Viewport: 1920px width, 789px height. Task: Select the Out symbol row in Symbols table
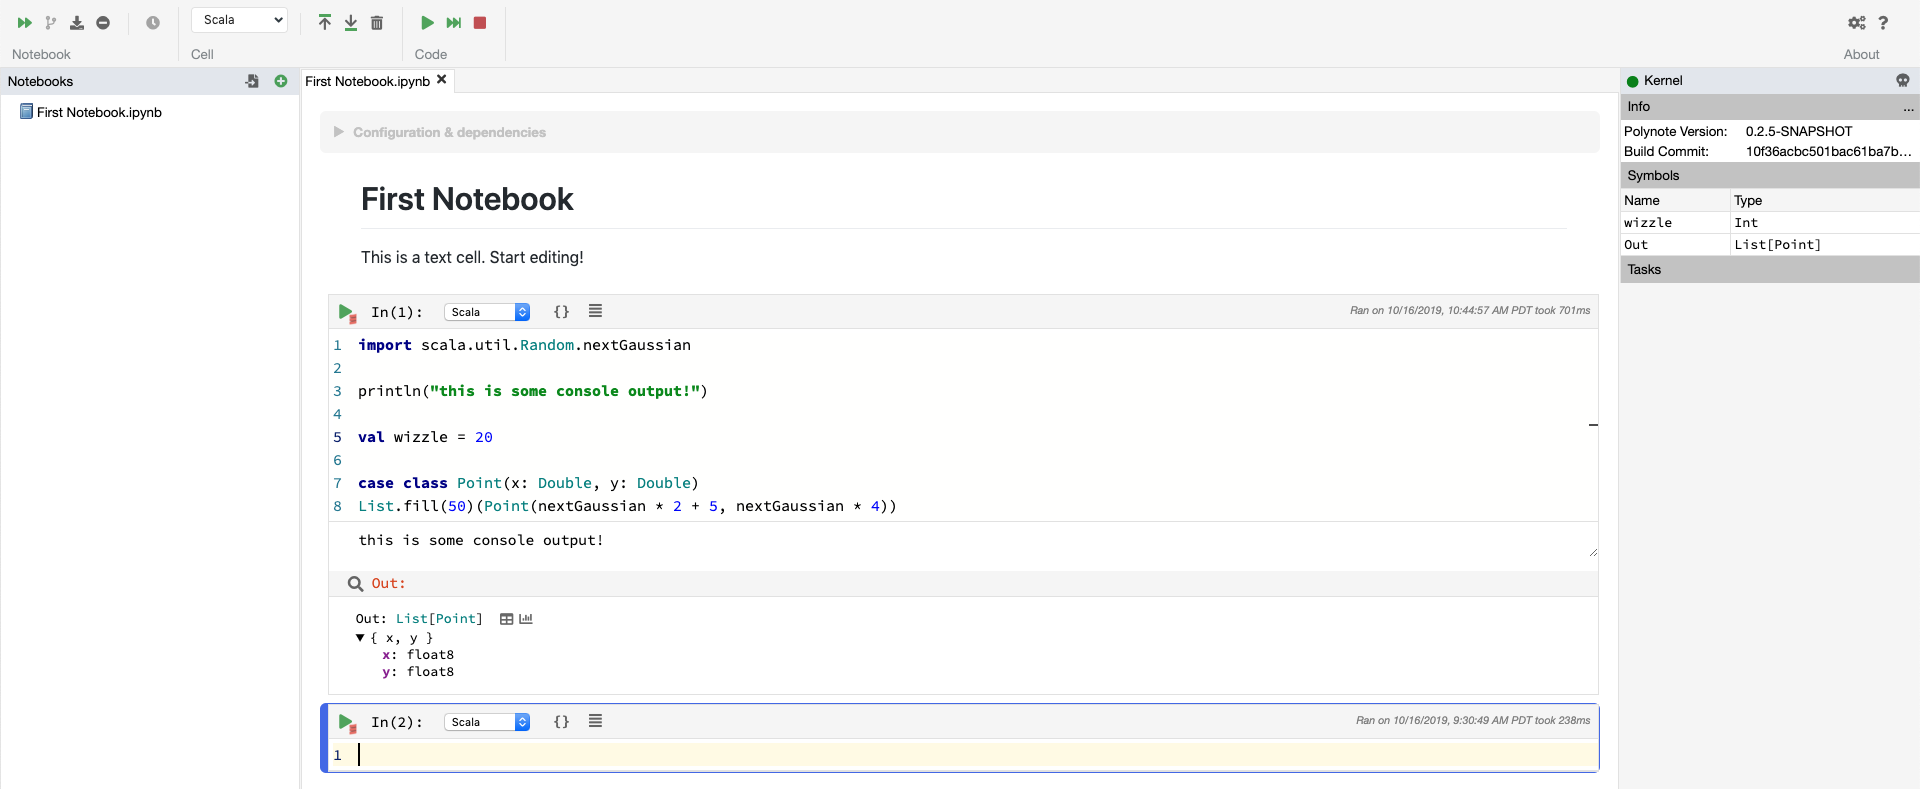click(1770, 244)
